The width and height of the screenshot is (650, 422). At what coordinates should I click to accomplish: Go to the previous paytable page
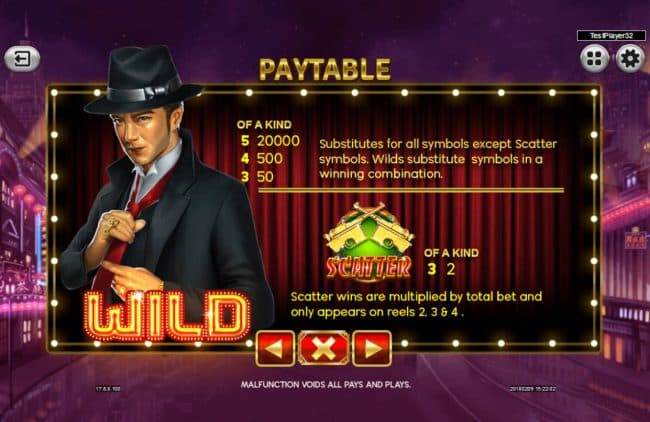276,349
